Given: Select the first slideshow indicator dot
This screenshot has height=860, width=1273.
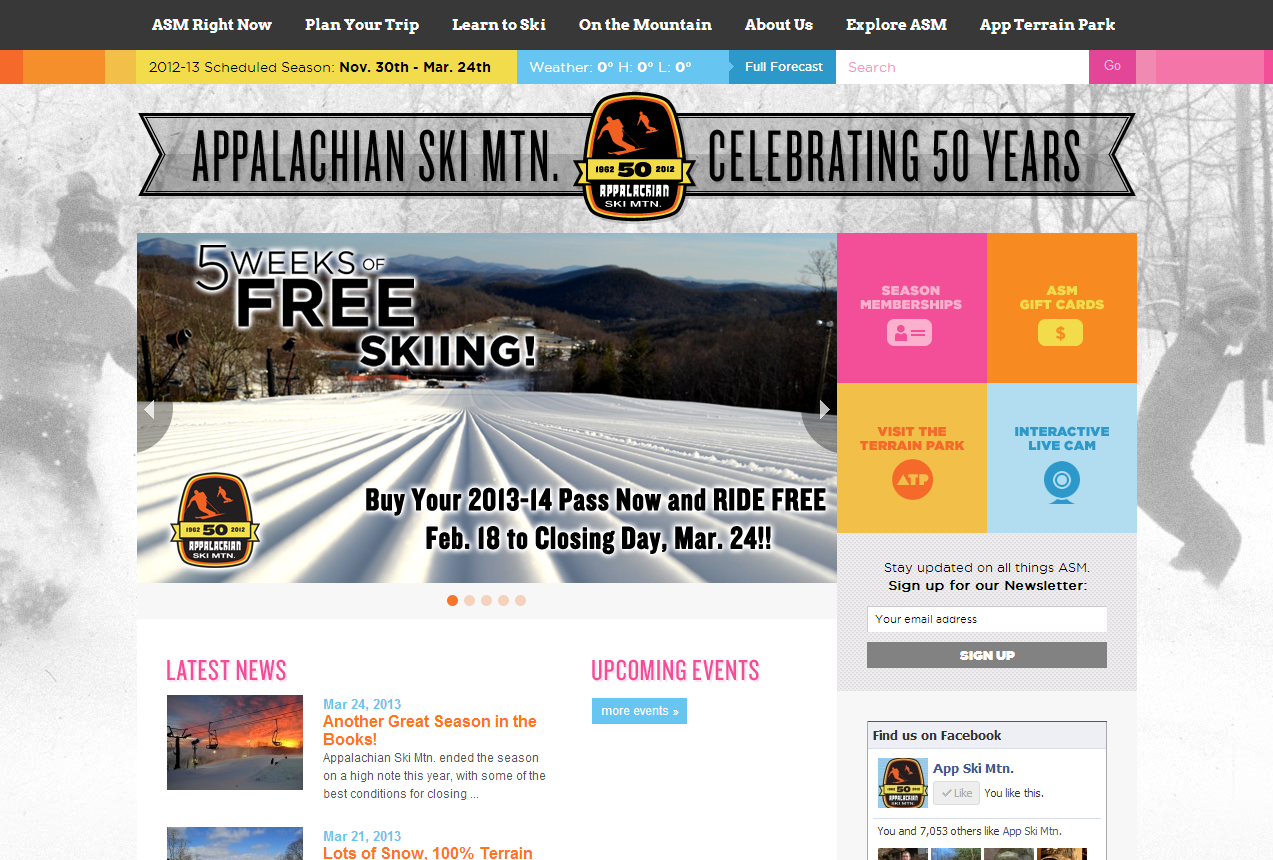Looking at the screenshot, I should point(452,601).
